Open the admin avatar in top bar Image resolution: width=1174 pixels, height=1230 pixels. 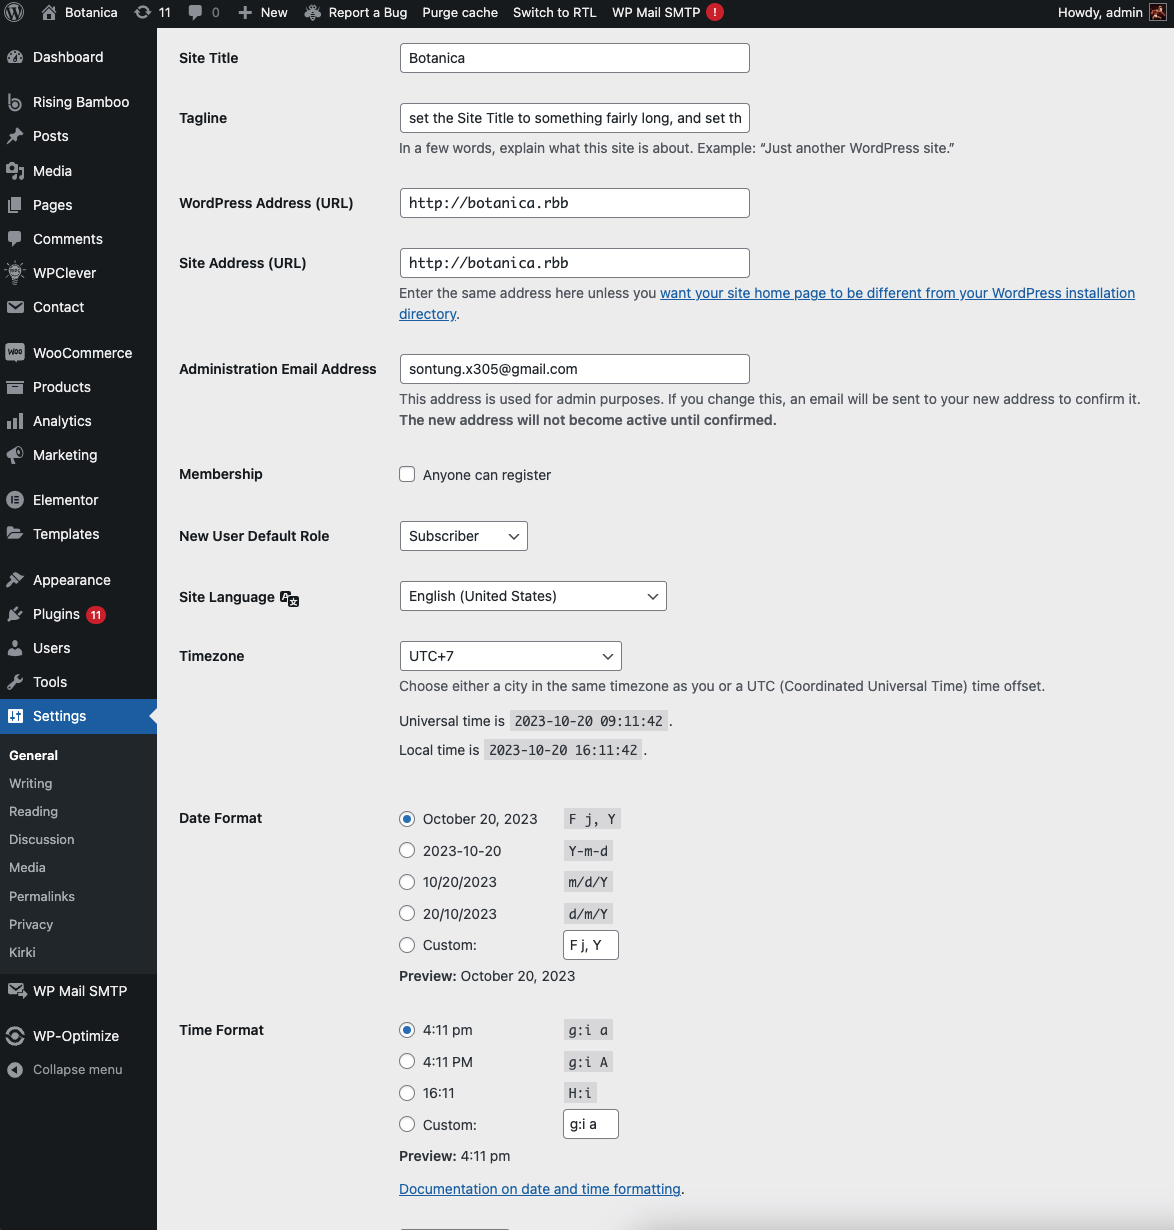[x=1157, y=13]
